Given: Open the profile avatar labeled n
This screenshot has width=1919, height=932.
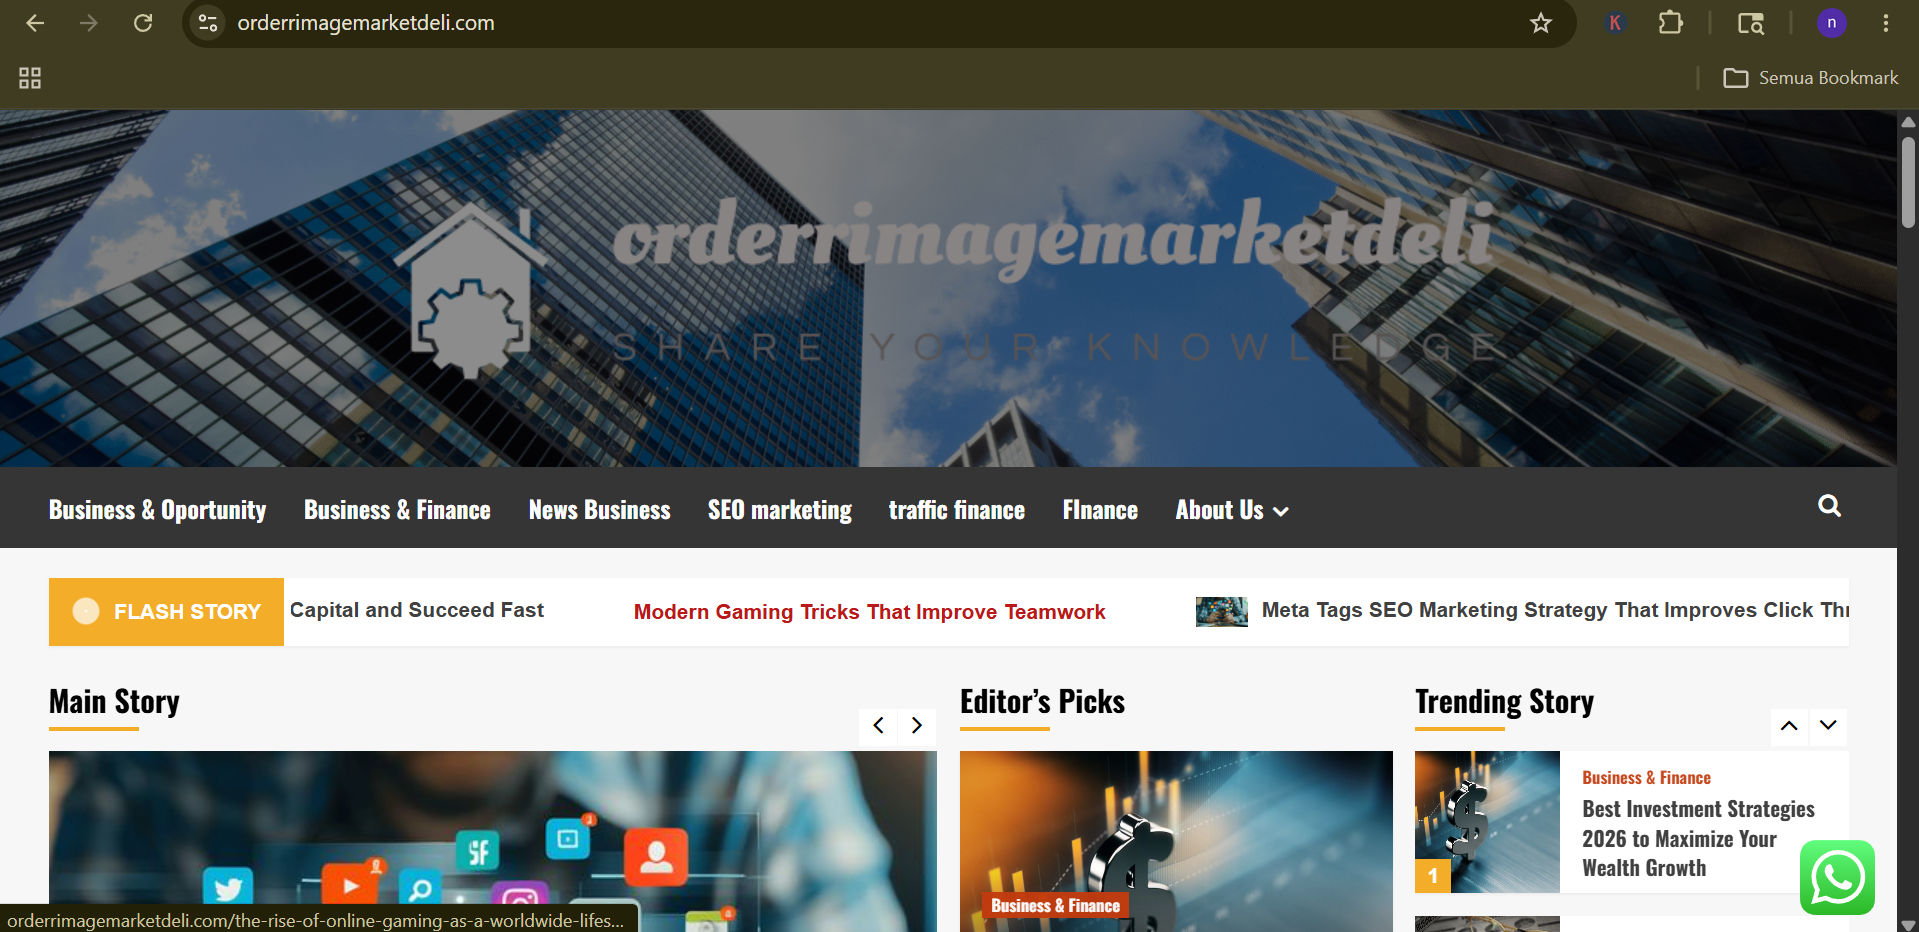Looking at the screenshot, I should [1831, 23].
